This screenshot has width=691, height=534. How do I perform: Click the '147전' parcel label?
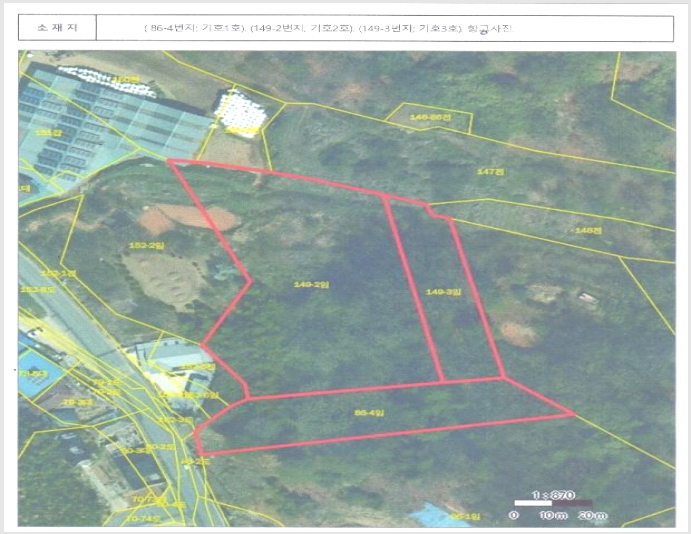pyautogui.click(x=490, y=171)
